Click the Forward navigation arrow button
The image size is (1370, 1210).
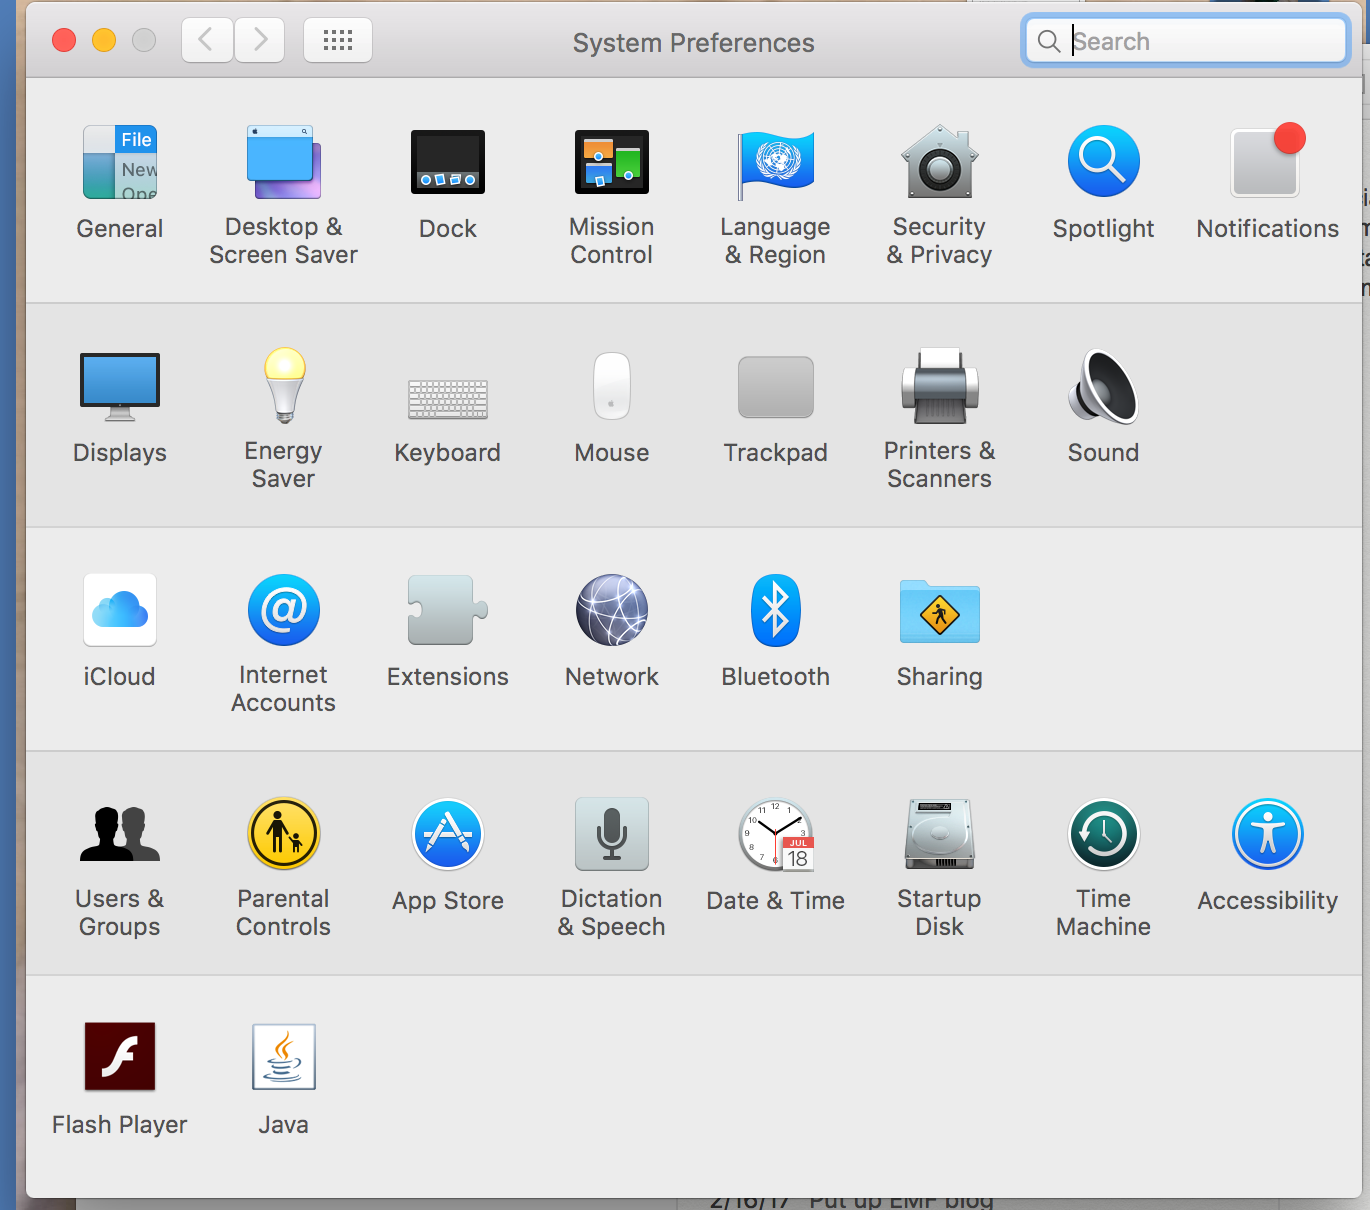260,40
